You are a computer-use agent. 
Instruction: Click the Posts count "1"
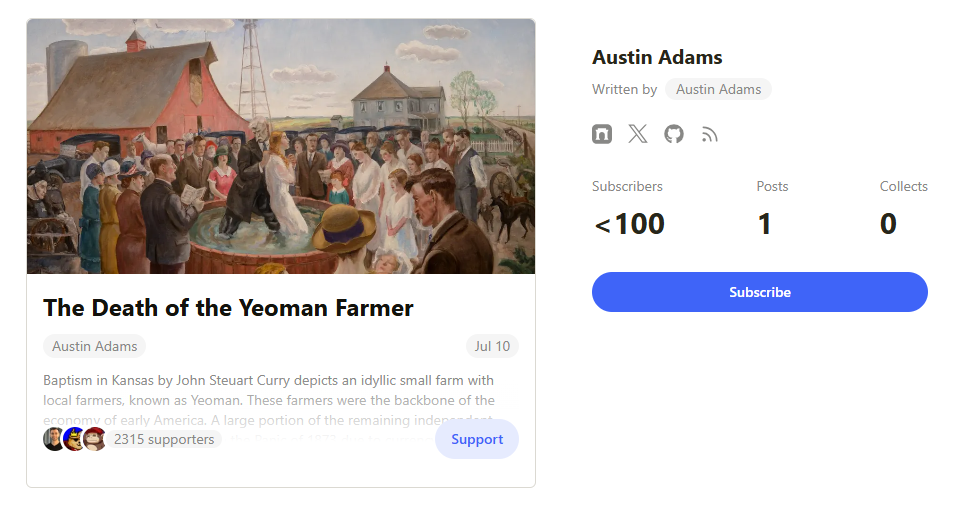pyautogui.click(x=765, y=224)
